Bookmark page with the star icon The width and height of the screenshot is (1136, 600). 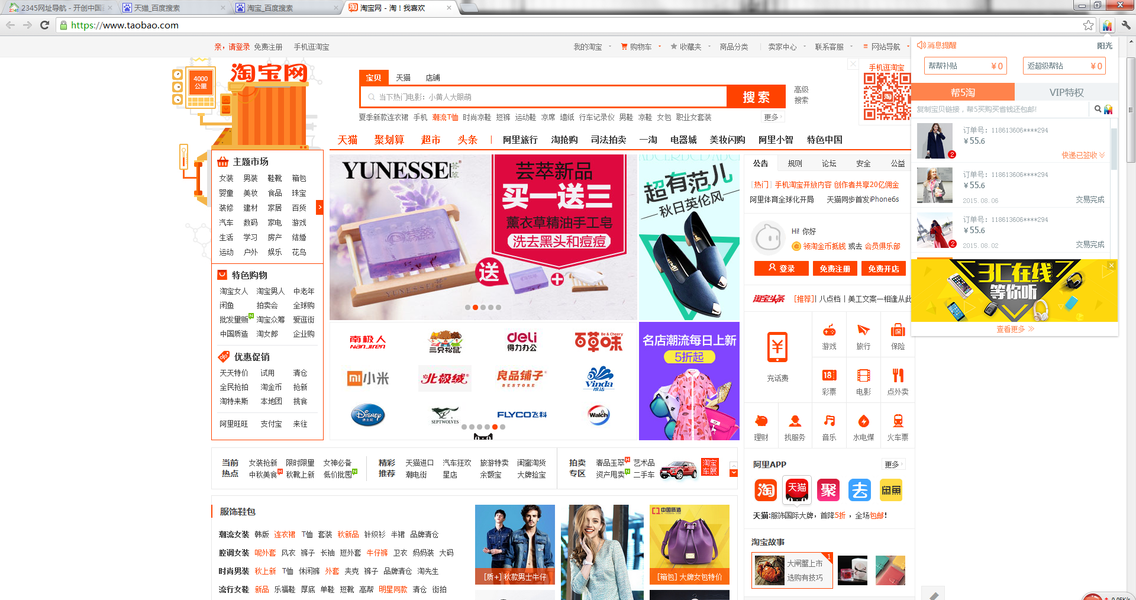pos(1088,25)
